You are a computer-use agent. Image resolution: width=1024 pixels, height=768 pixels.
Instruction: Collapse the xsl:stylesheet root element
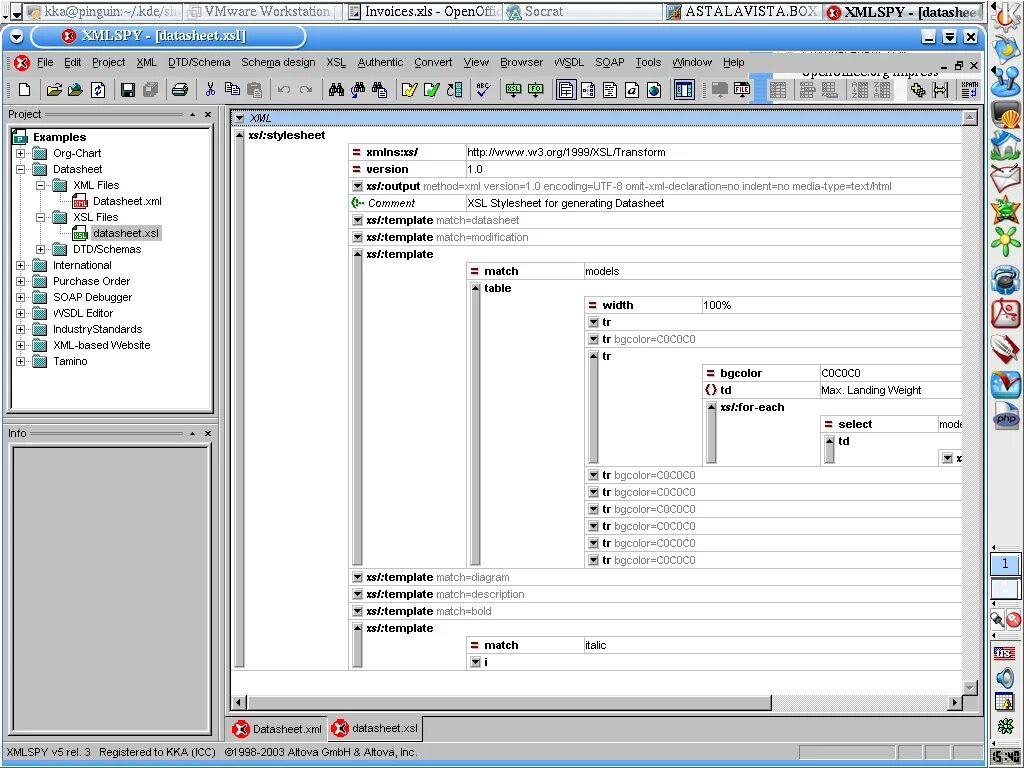(x=240, y=135)
